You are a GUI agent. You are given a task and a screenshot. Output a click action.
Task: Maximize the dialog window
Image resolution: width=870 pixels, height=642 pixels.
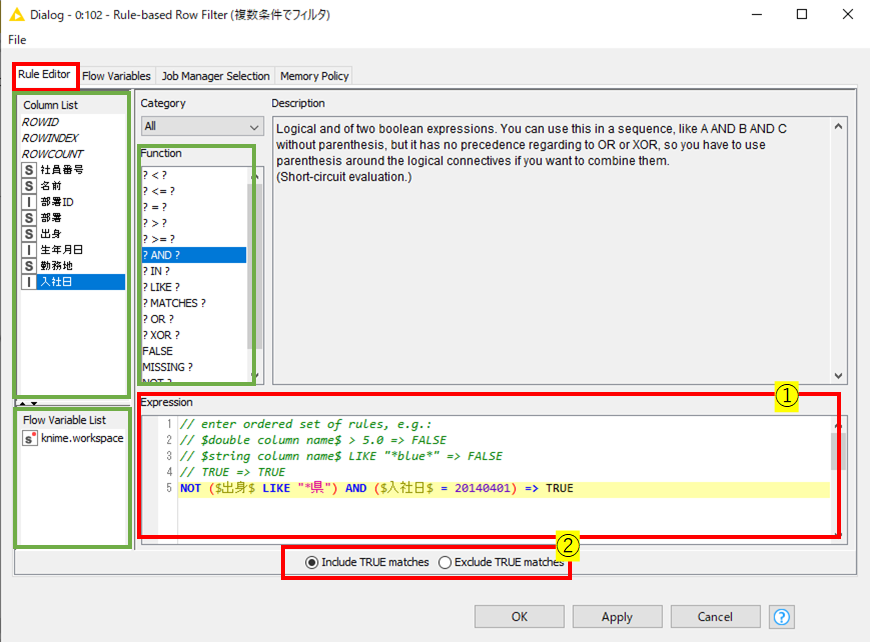802,14
